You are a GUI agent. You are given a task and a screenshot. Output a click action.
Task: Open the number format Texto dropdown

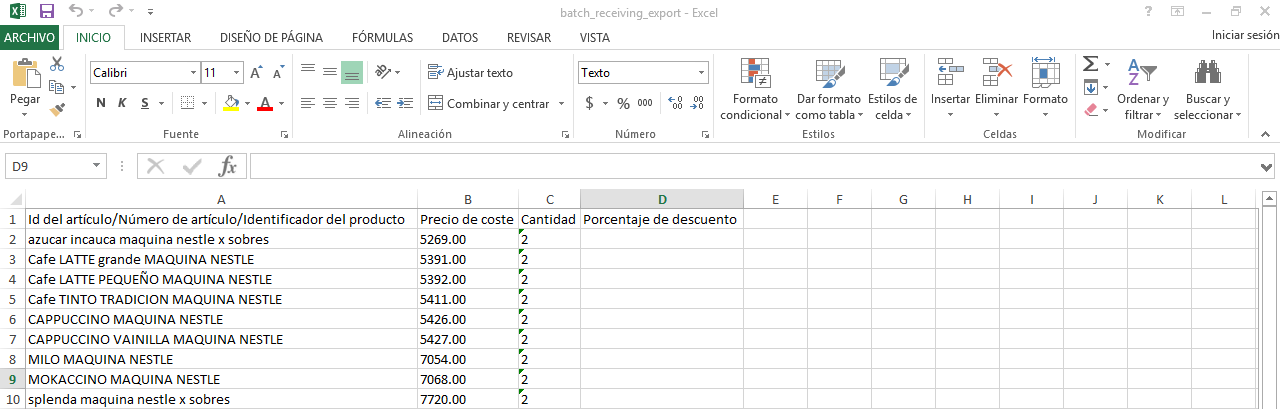[702, 72]
